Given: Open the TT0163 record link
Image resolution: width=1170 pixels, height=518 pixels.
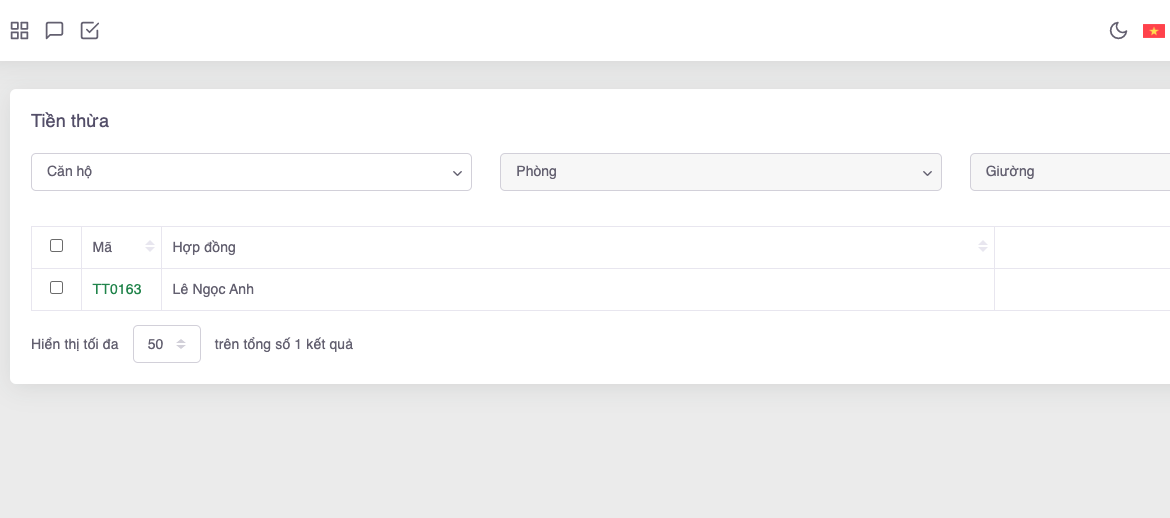Looking at the screenshot, I should [117, 289].
